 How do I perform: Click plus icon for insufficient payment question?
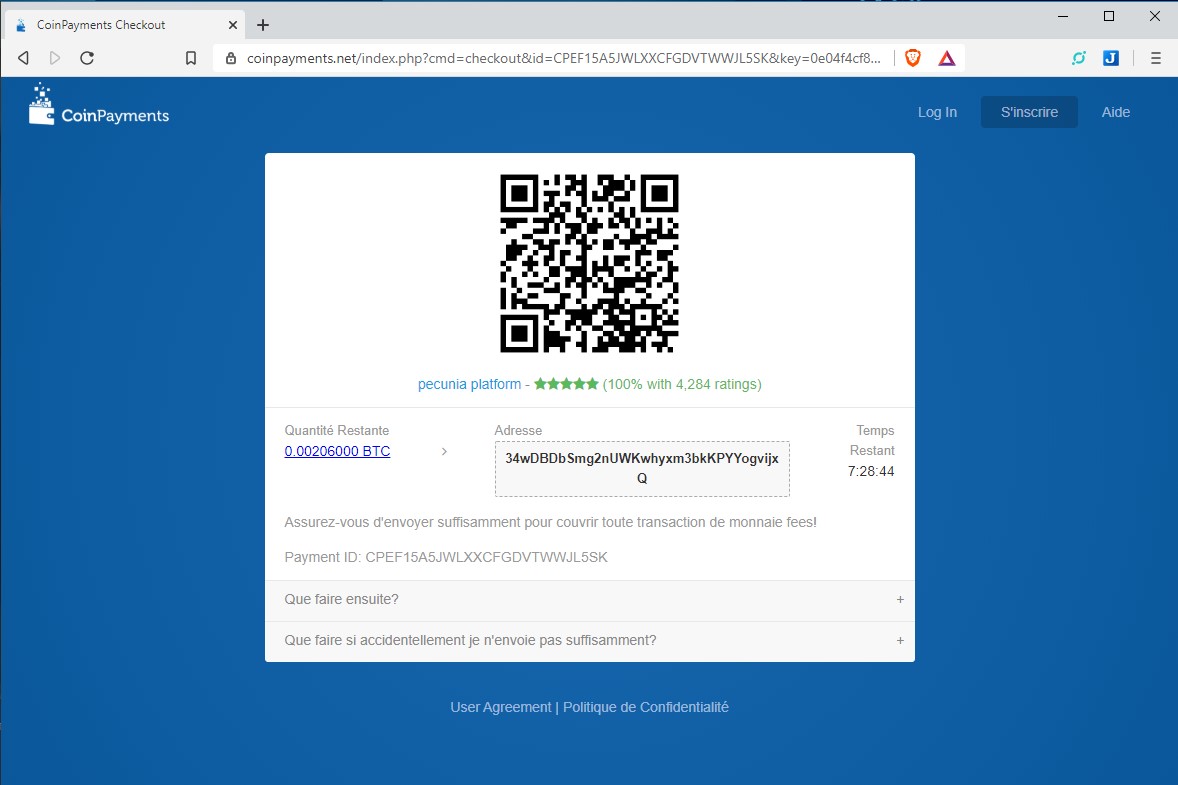(x=900, y=641)
